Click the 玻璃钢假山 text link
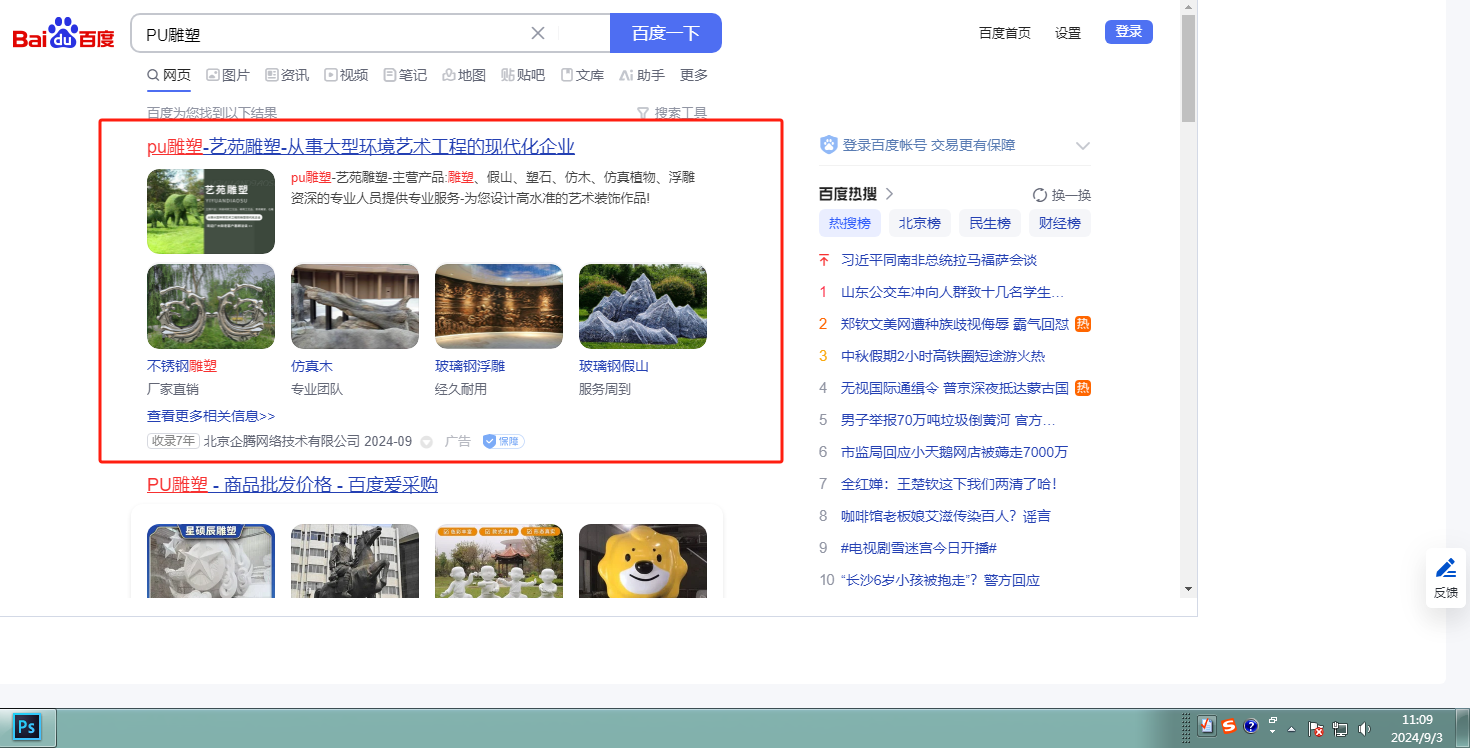Image resolution: width=1470 pixels, height=748 pixels. [x=614, y=366]
